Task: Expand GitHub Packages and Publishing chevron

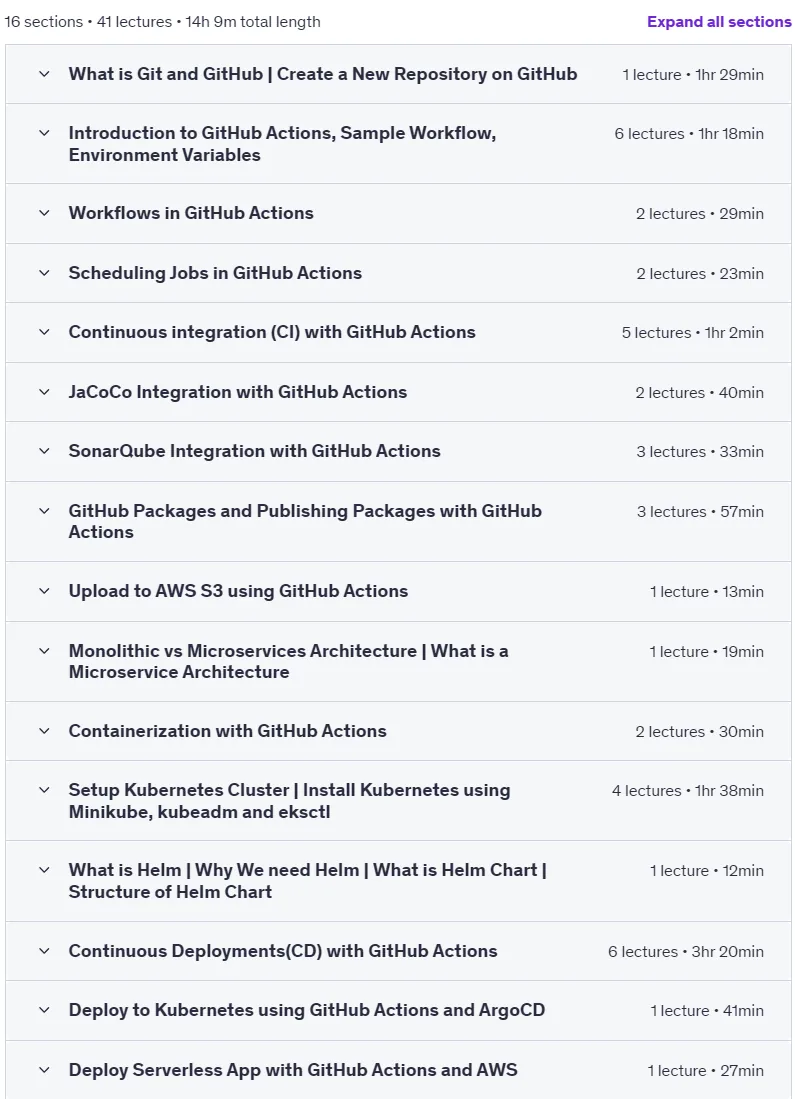Action: [x=44, y=510]
